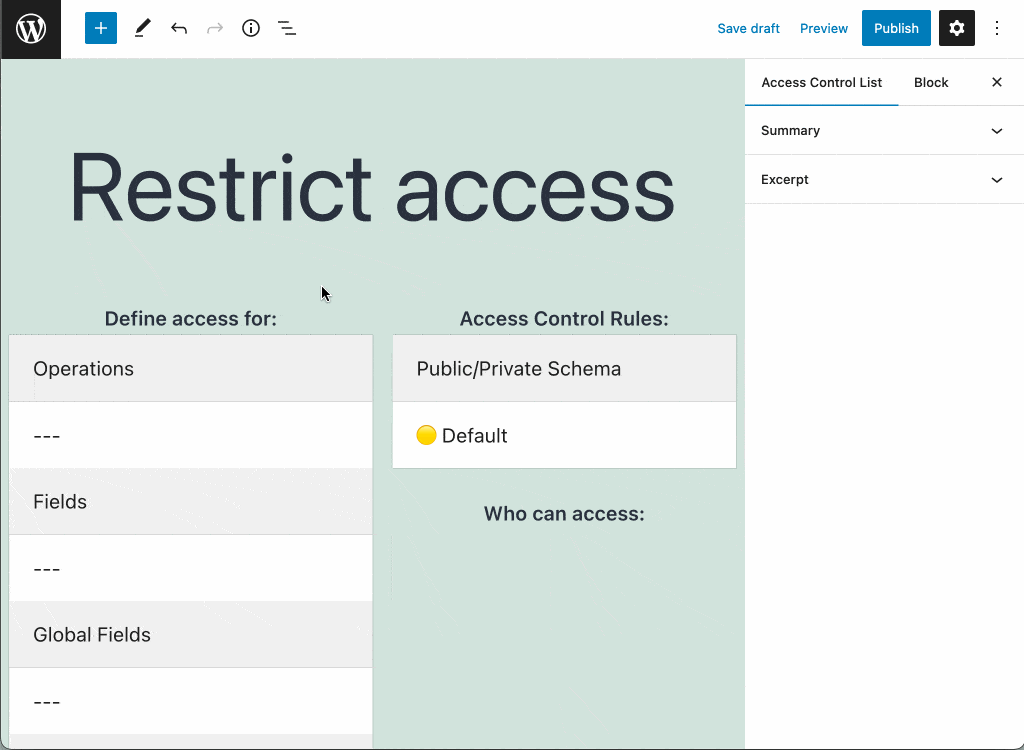Image resolution: width=1024 pixels, height=750 pixels.
Task: Click the WordPress logo icon
Action: 31,29
